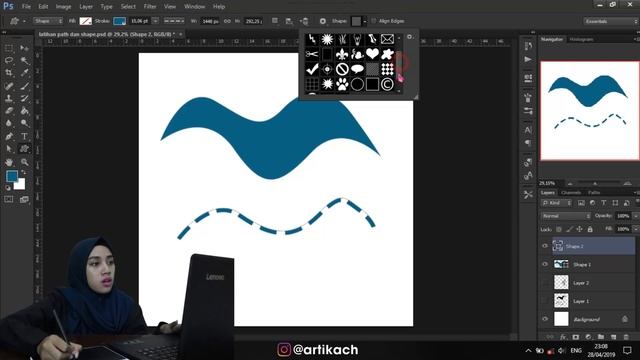
Task: Click the foreground color swatch
Action: click(12, 176)
